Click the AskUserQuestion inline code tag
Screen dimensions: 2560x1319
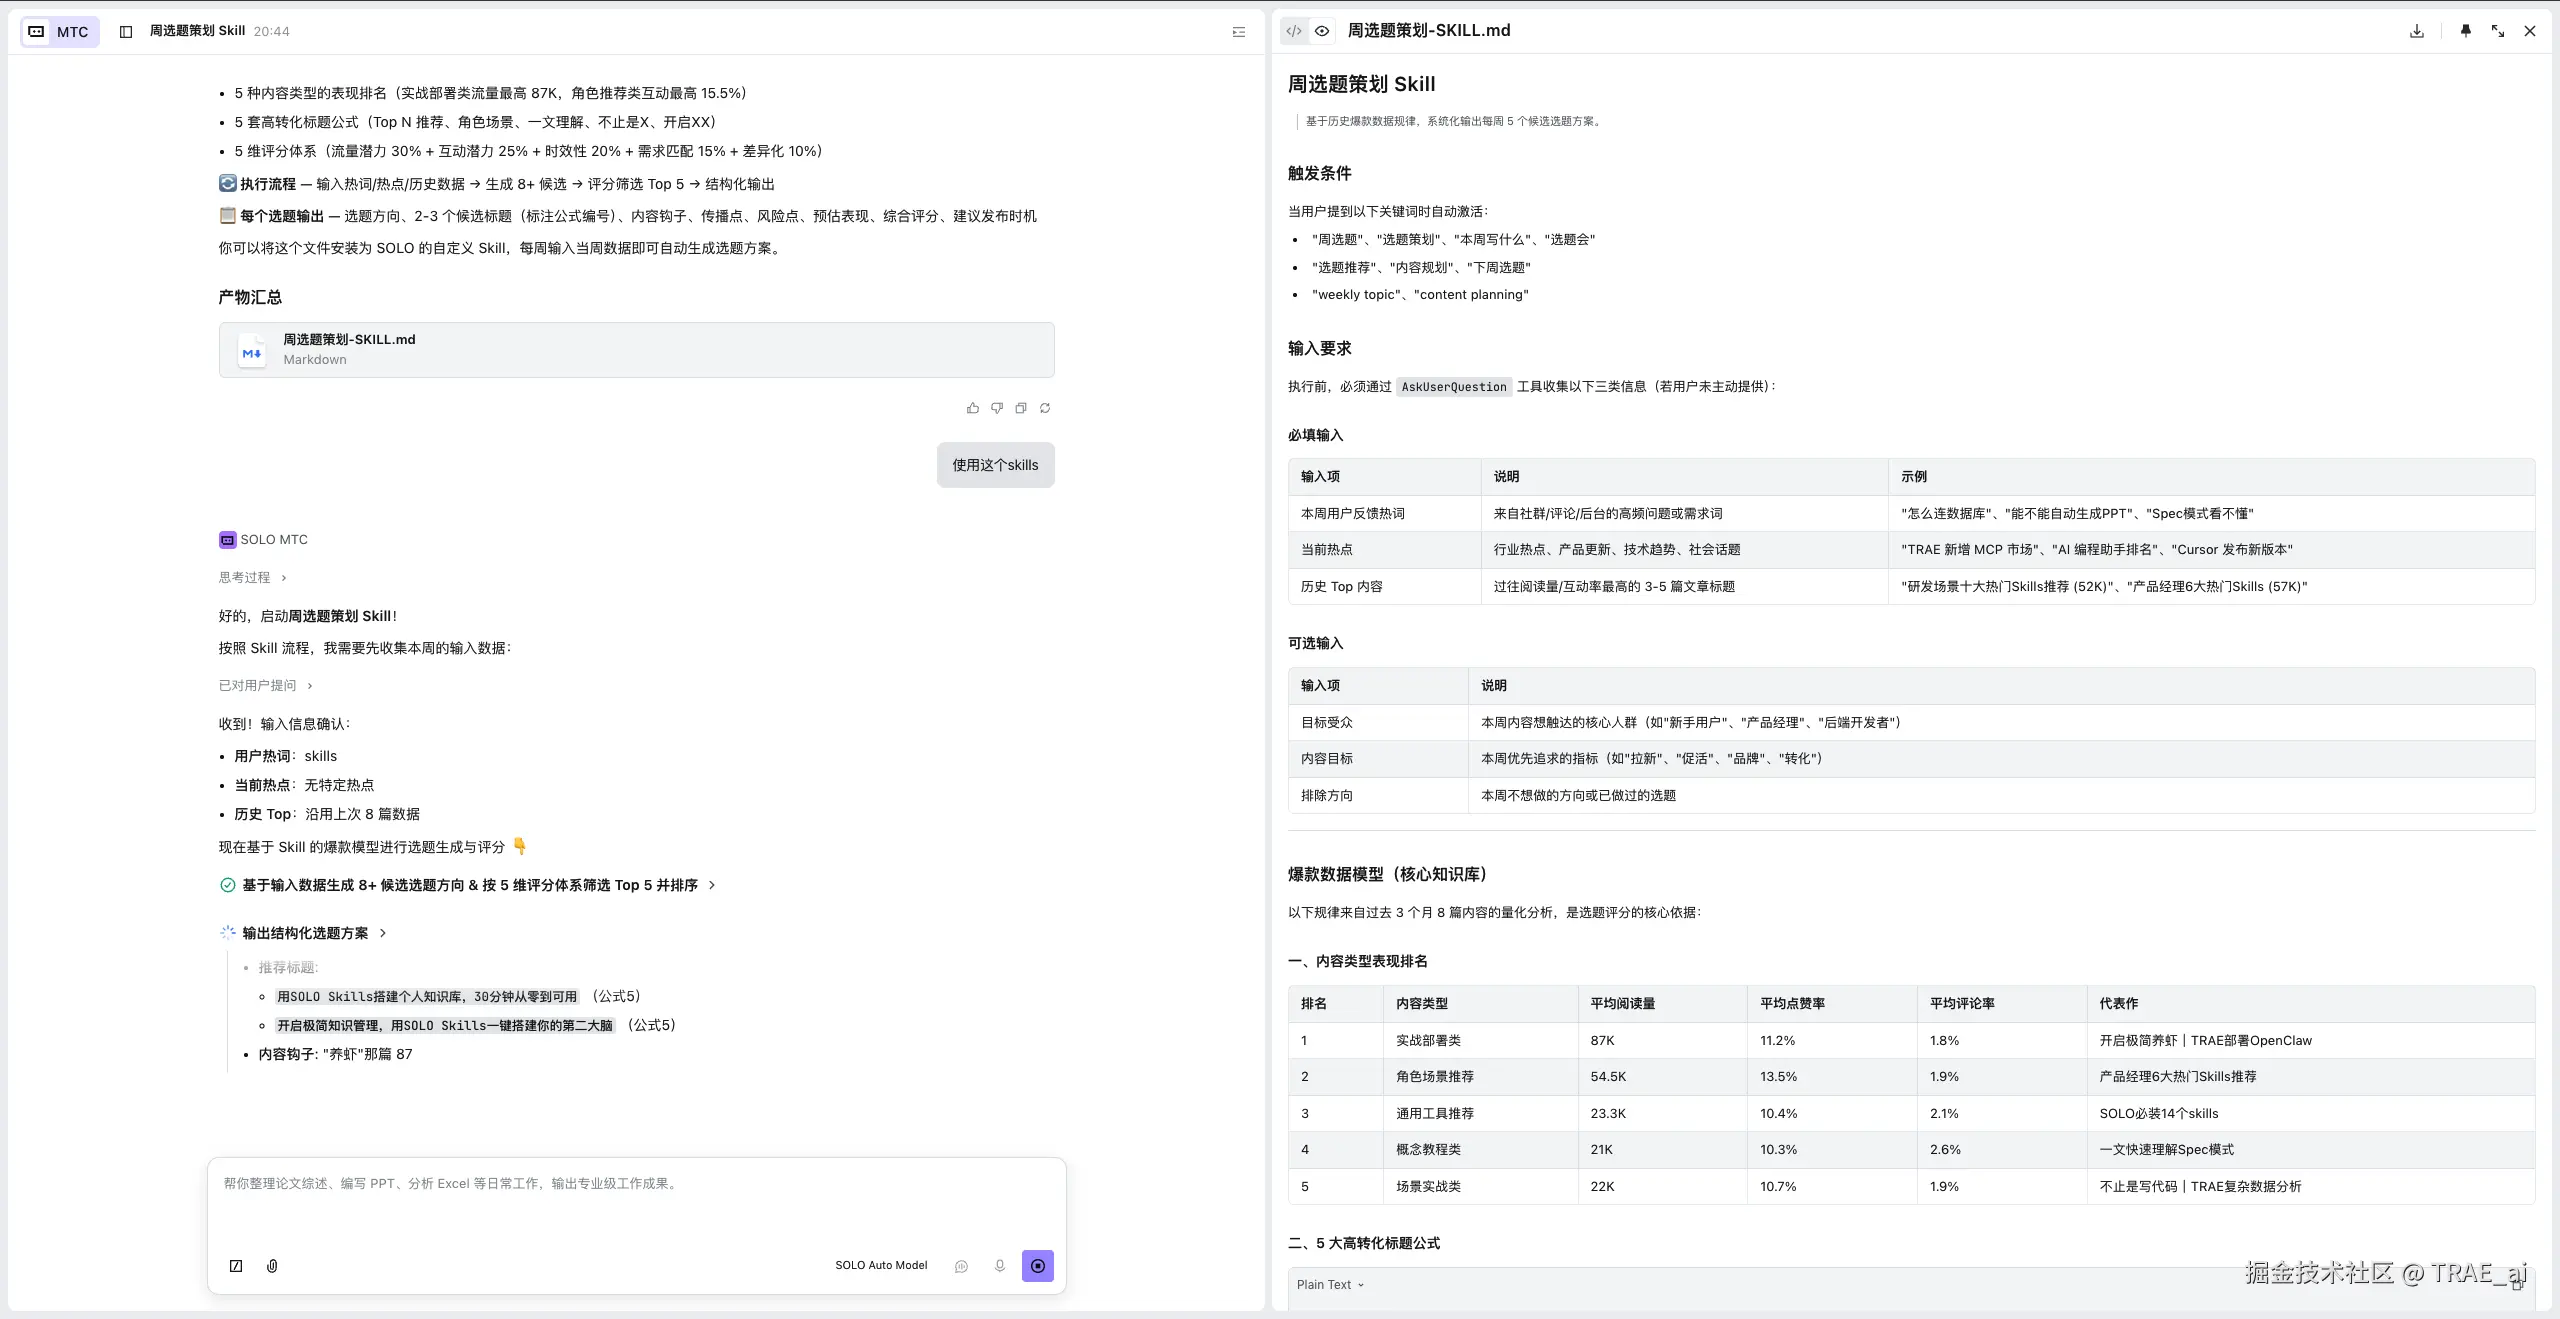[1453, 387]
